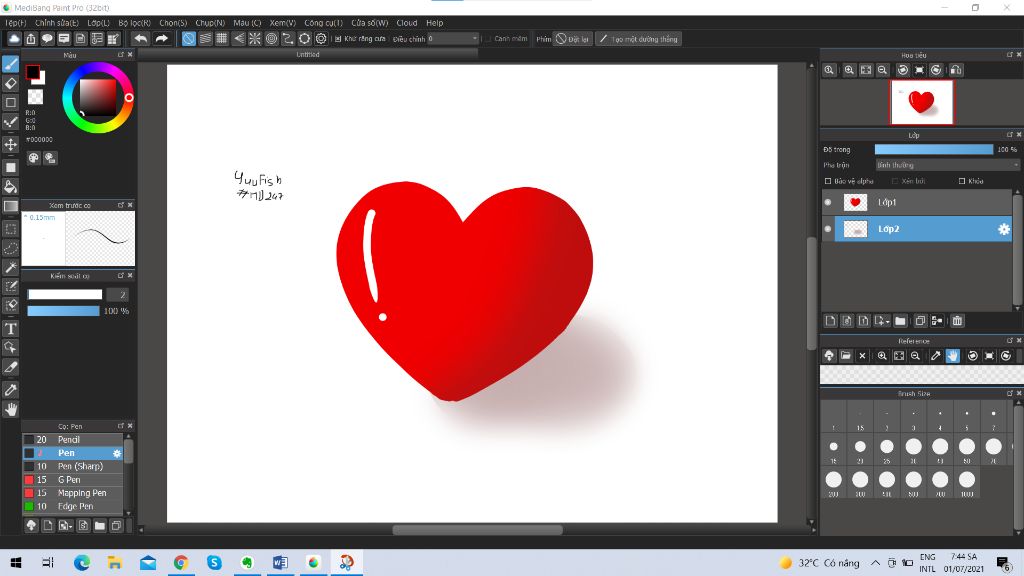1024x576 pixels.
Task: Open the Chỉnh sửa(E) menu
Action: [57, 23]
